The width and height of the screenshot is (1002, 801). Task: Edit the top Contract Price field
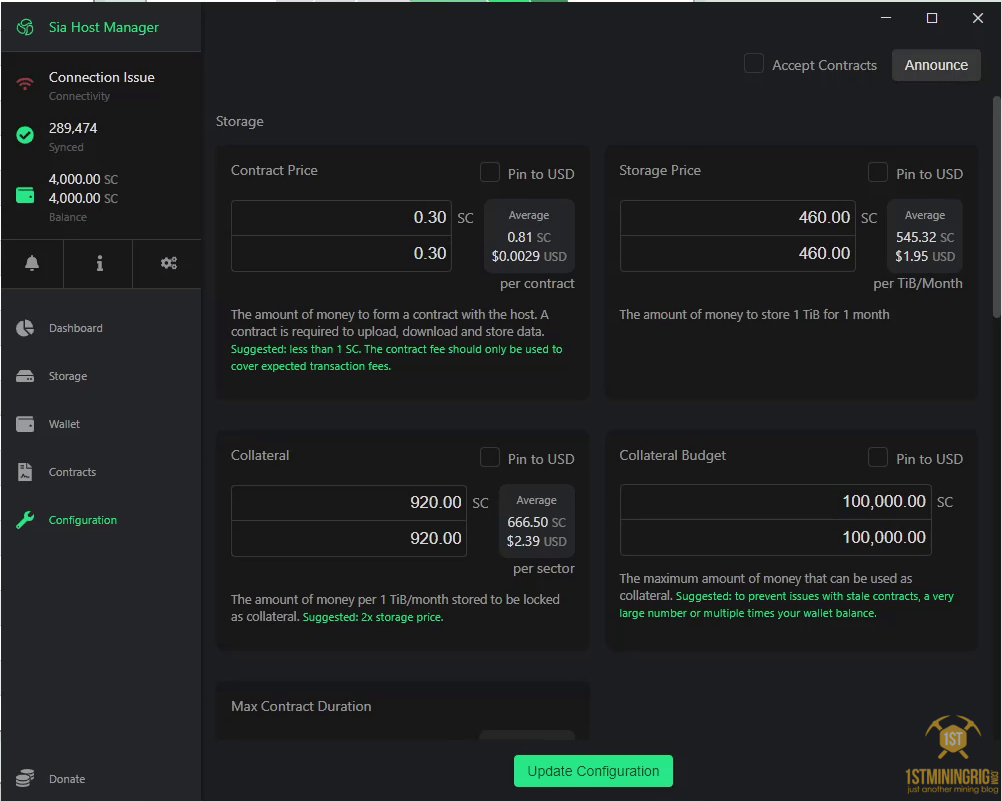pos(341,217)
